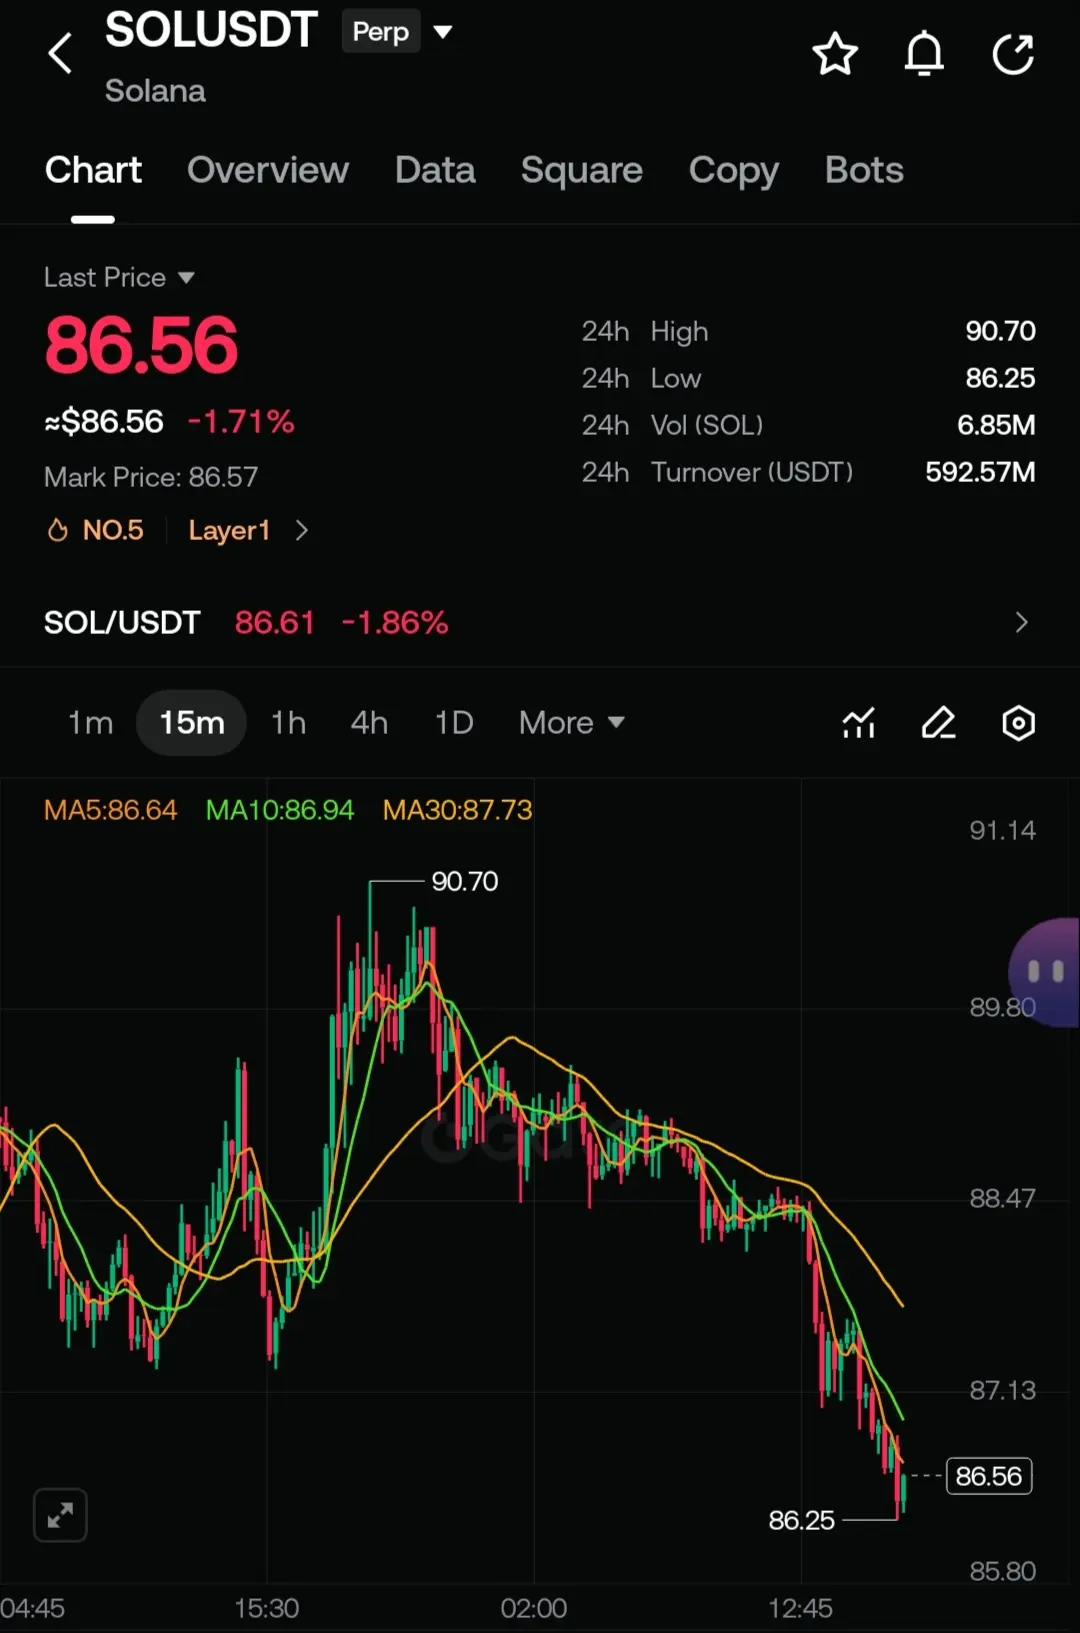The image size is (1080, 1633).
Task: Tap the current price tag 86.56 on axis
Action: (988, 1476)
